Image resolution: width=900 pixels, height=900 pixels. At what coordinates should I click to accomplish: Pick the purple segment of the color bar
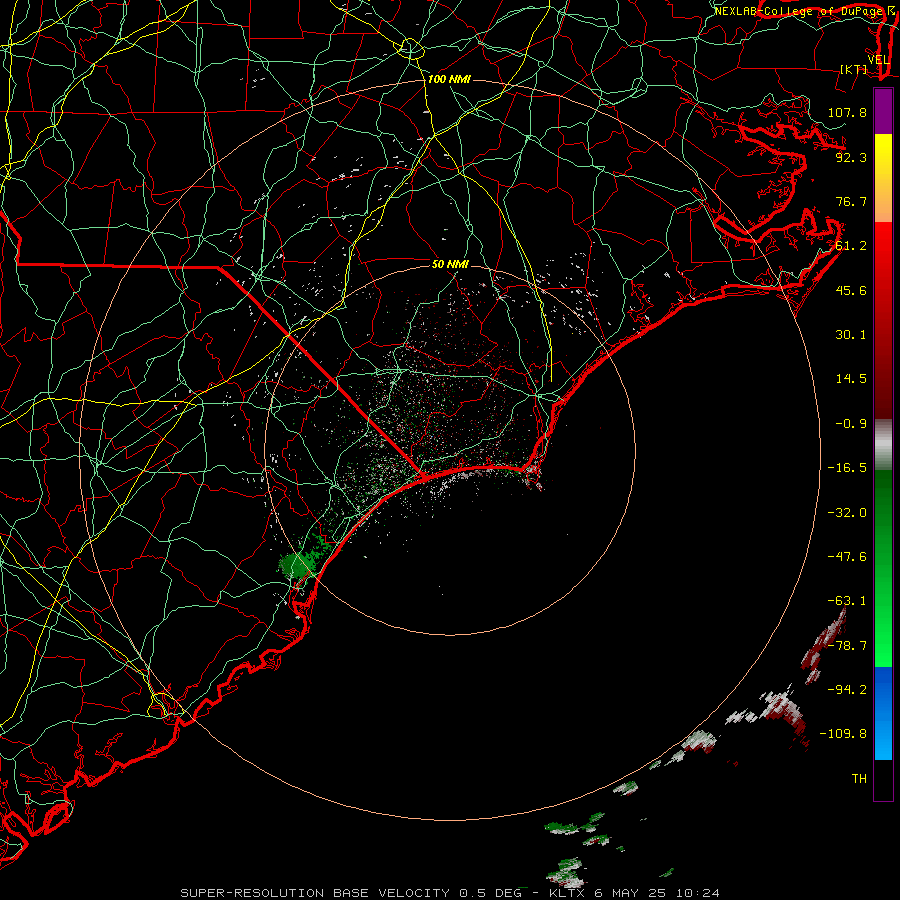(x=883, y=111)
